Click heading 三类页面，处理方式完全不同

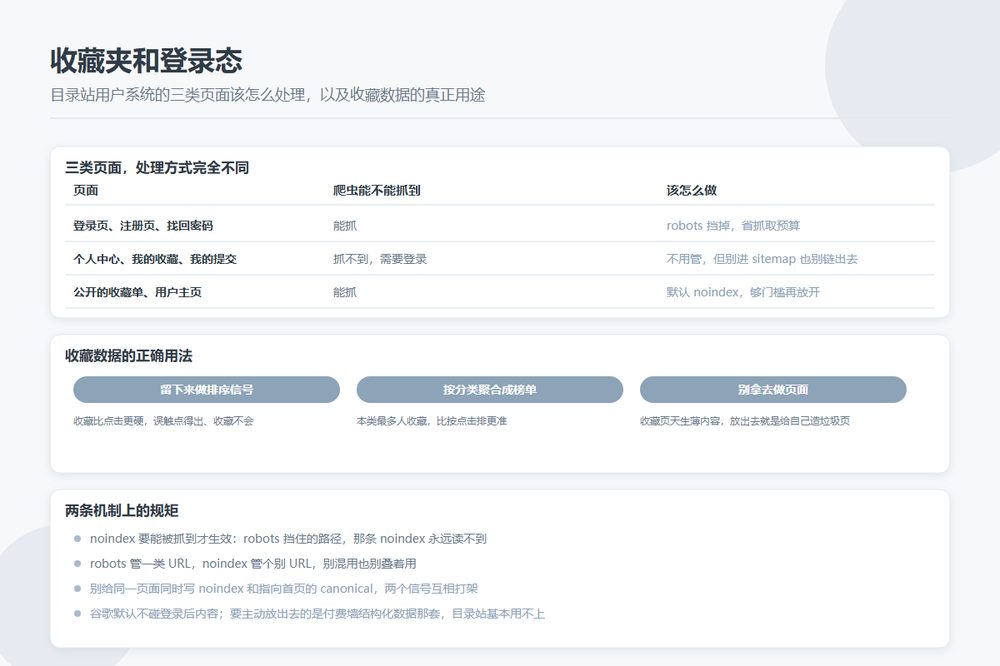[x=157, y=168]
